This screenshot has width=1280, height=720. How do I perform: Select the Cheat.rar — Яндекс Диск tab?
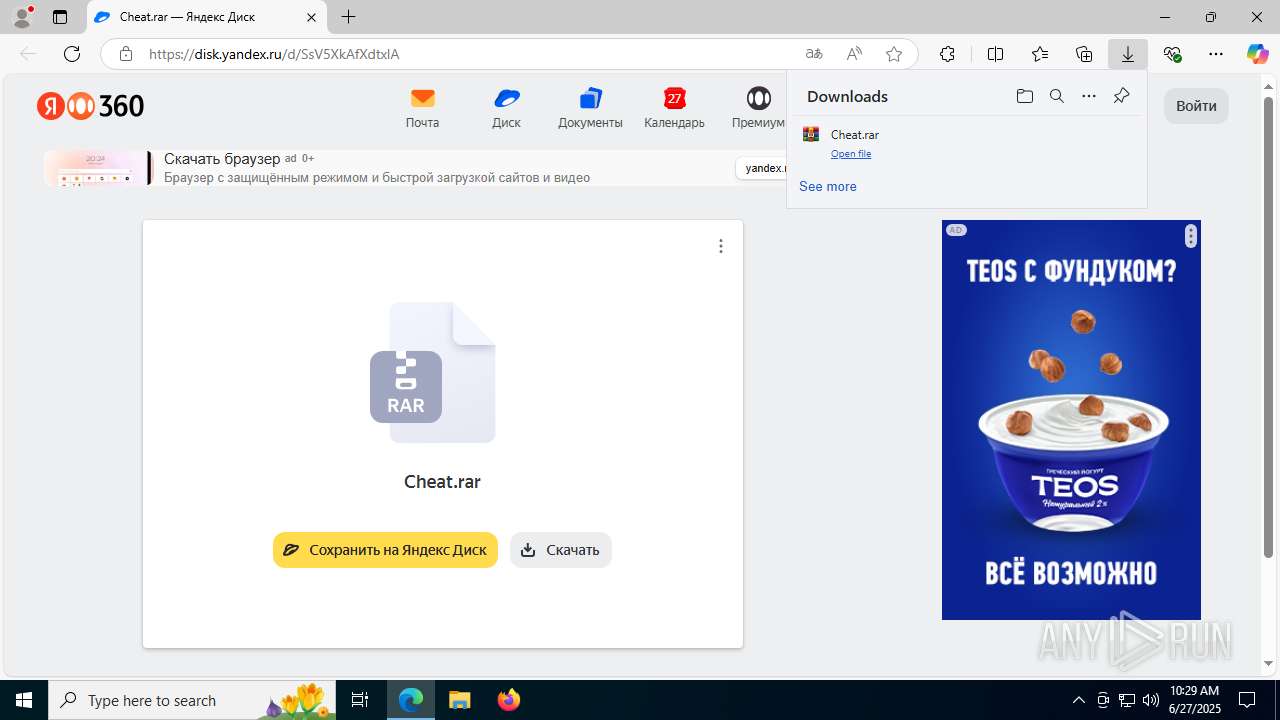tap(206, 17)
